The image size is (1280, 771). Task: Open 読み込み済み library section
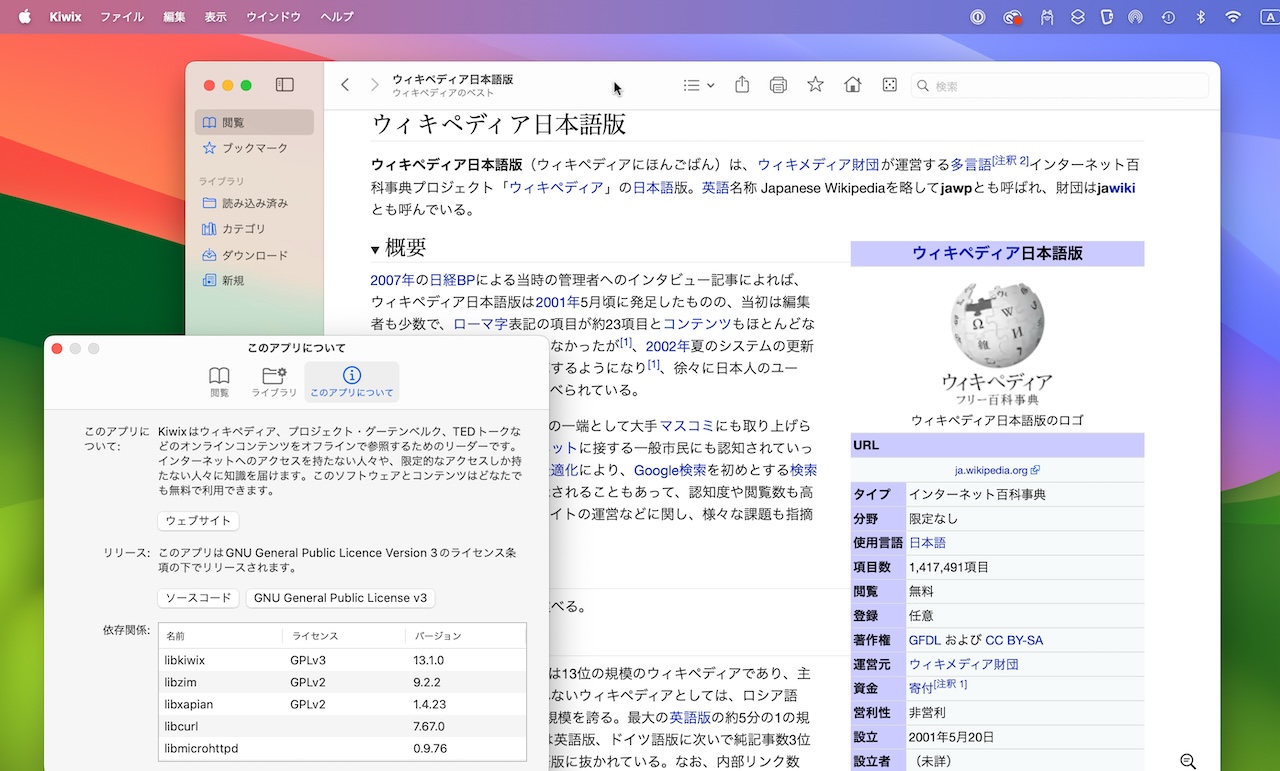click(254, 203)
